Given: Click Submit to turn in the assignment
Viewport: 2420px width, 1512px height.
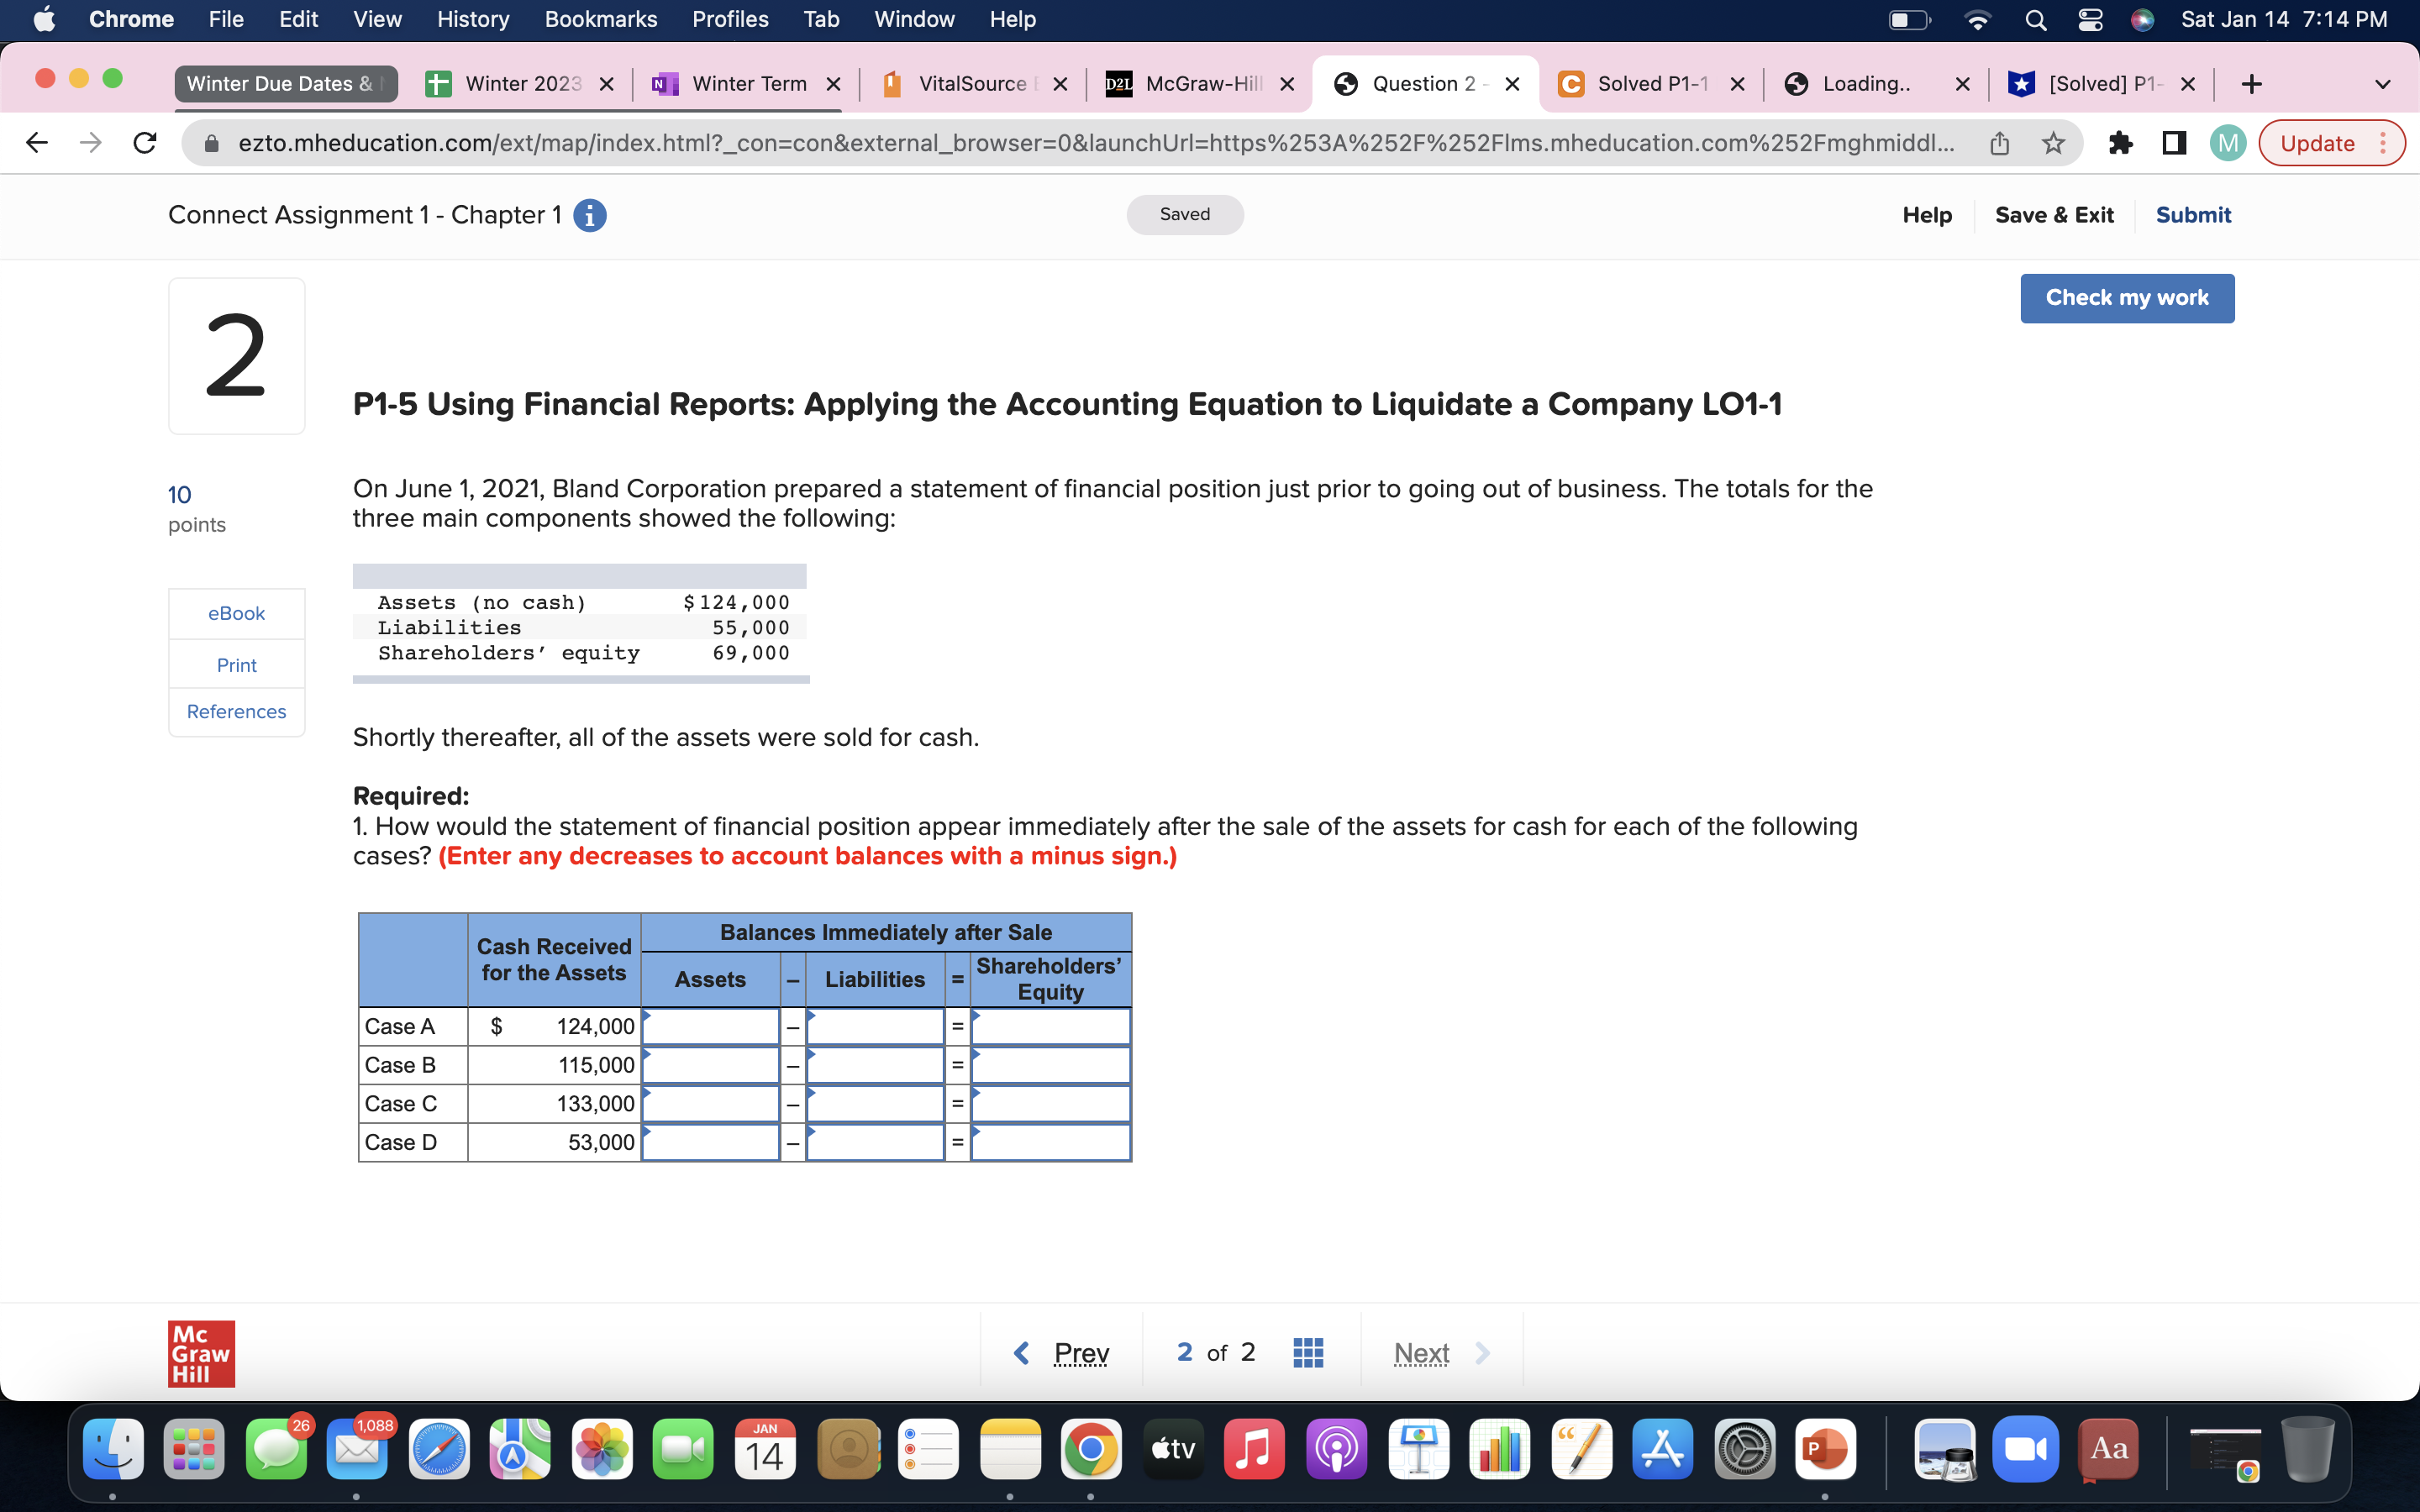Looking at the screenshot, I should click(x=2193, y=214).
